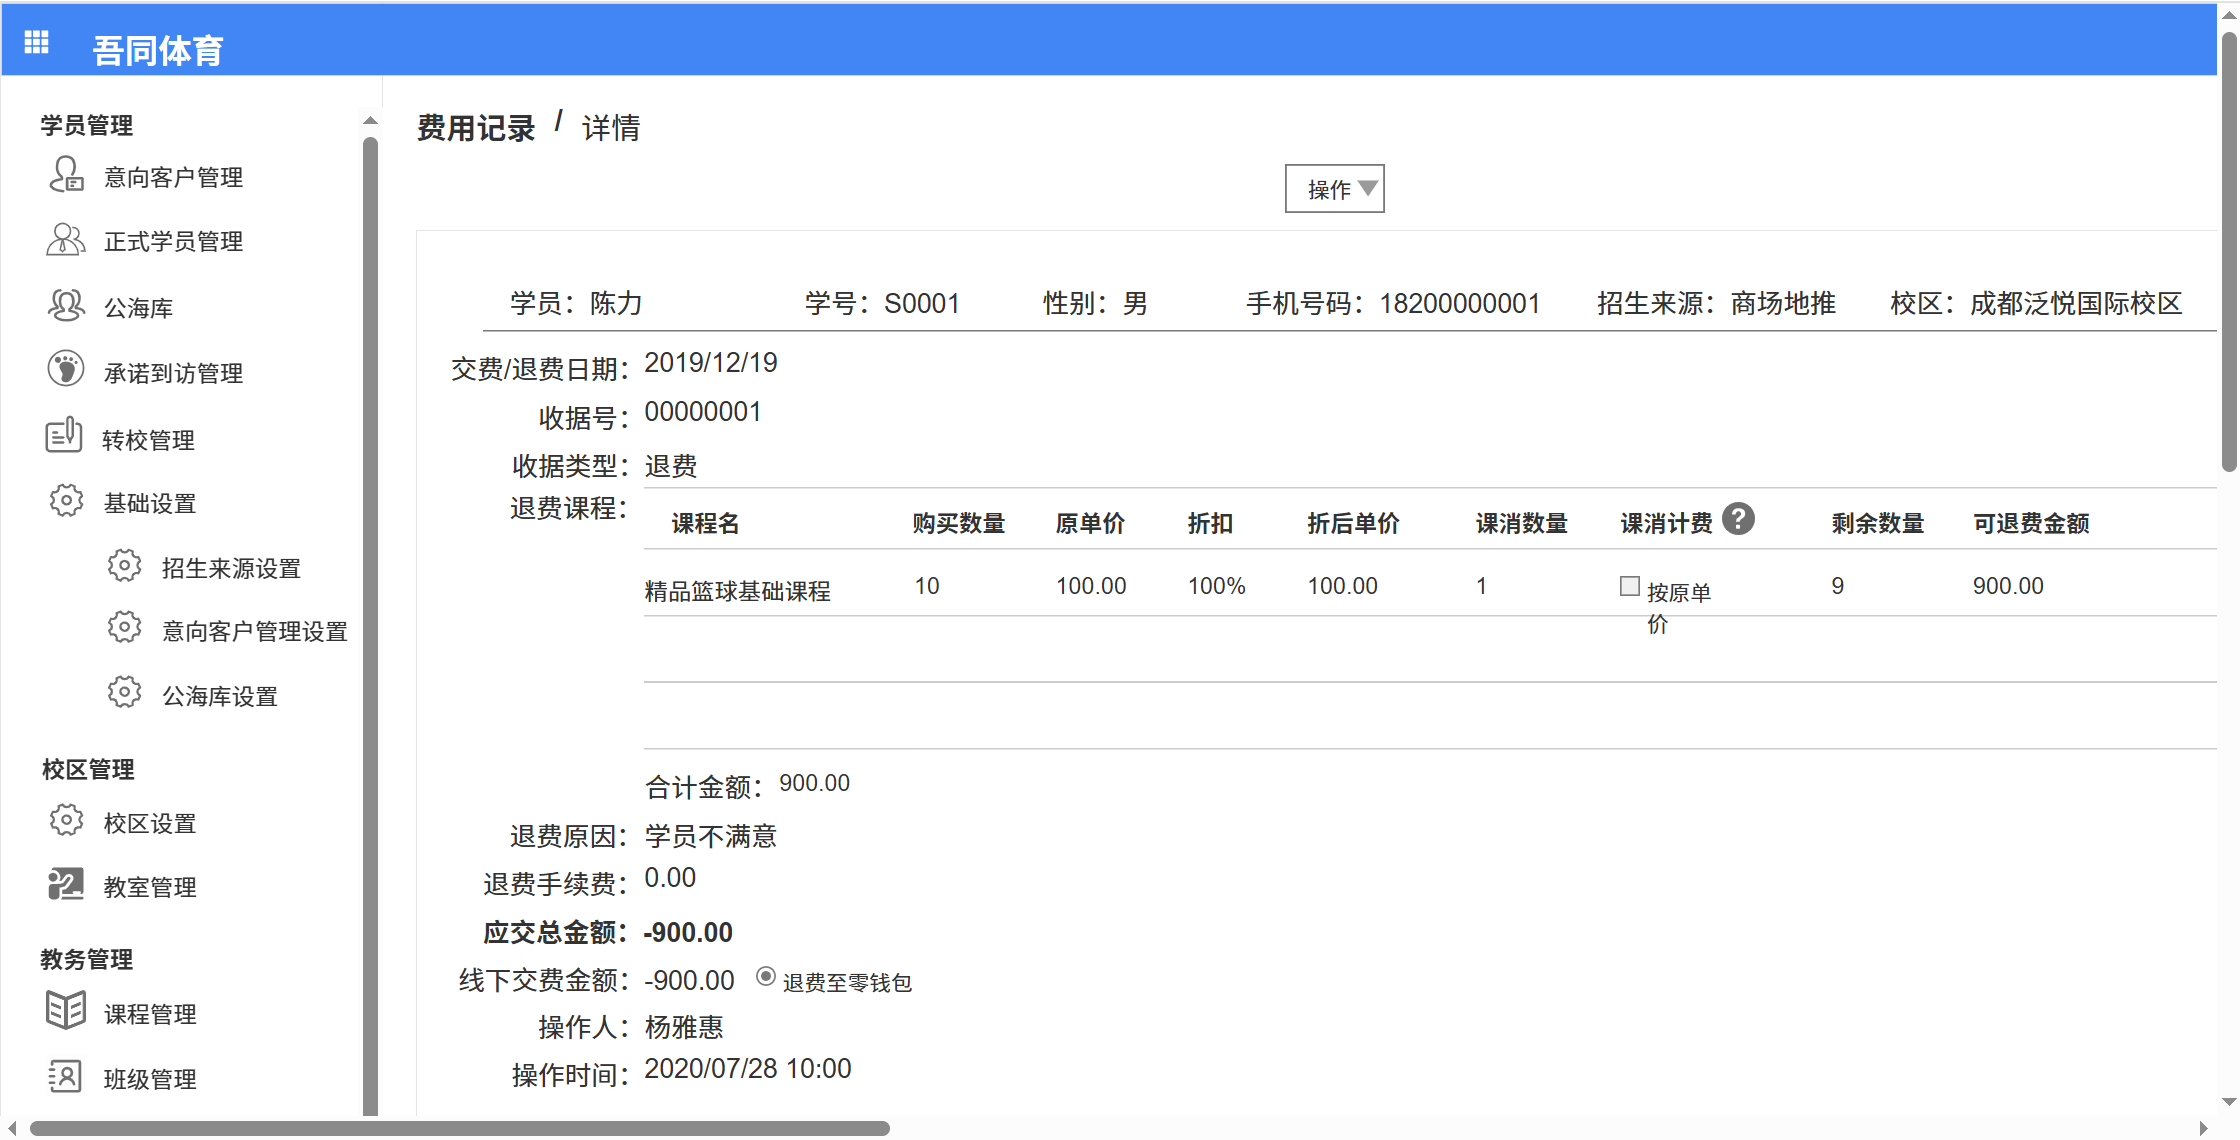Select 教室管理 in the sidebar
The width and height of the screenshot is (2240, 1140).
point(149,886)
